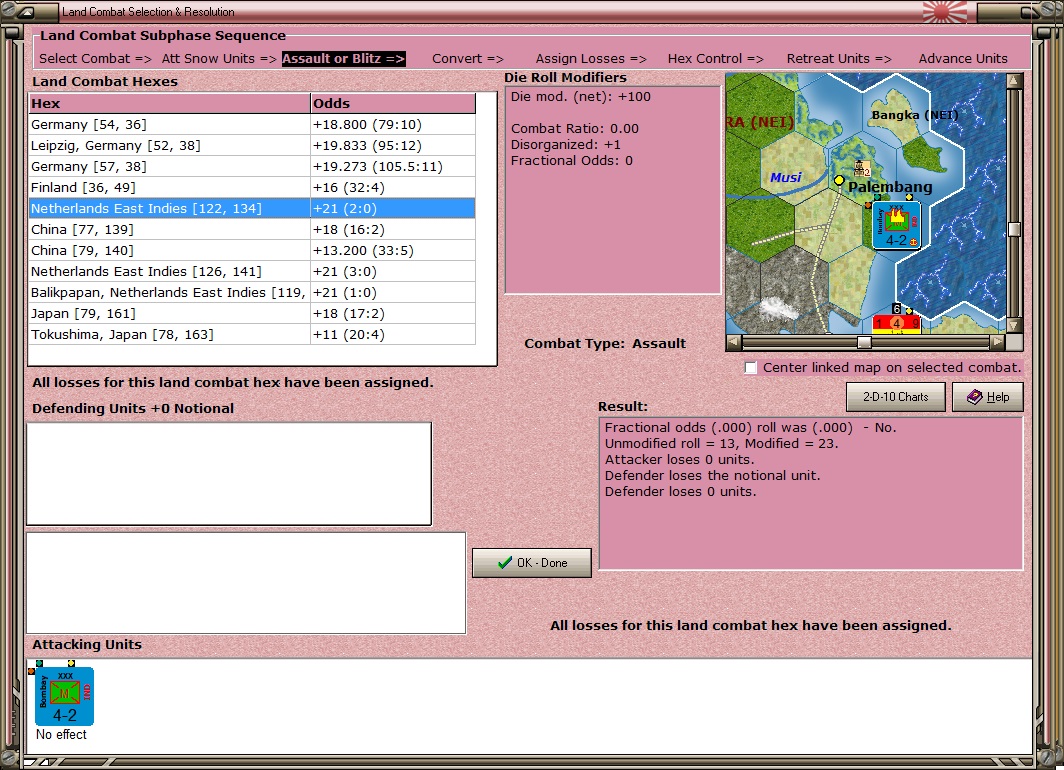
Task: Click the red-yellow unit stack at map bottom
Action: 896,321
